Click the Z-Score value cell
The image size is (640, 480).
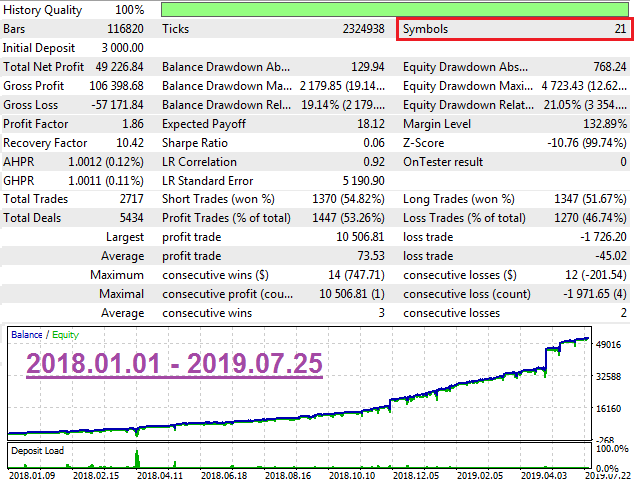582,143
